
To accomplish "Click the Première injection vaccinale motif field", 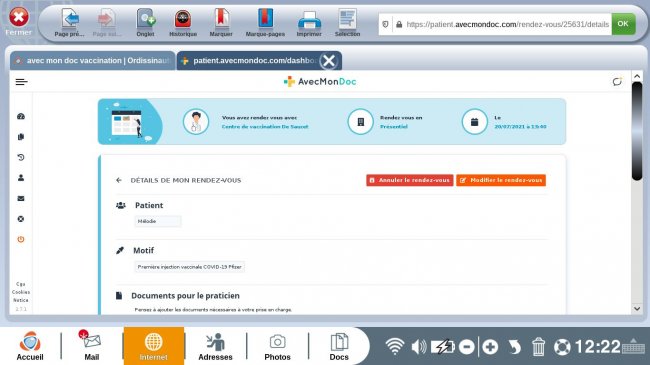I will (x=189, y=267).
